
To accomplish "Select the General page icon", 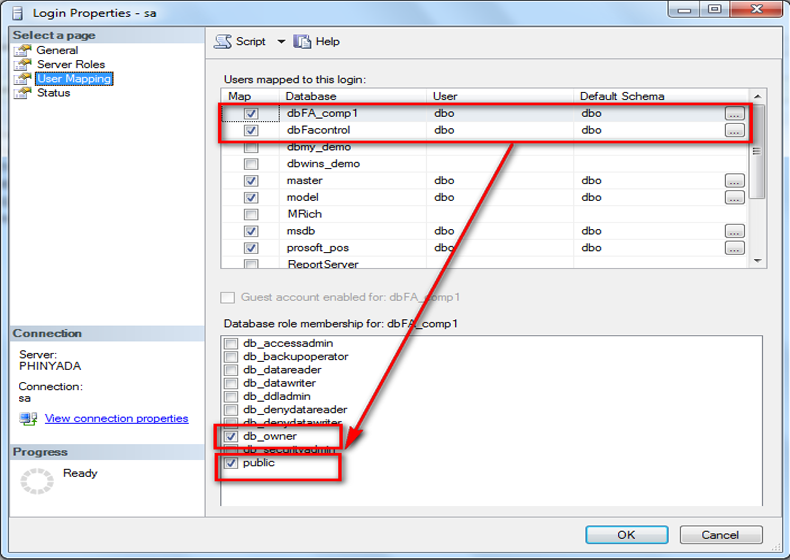I will click(22, 50).
